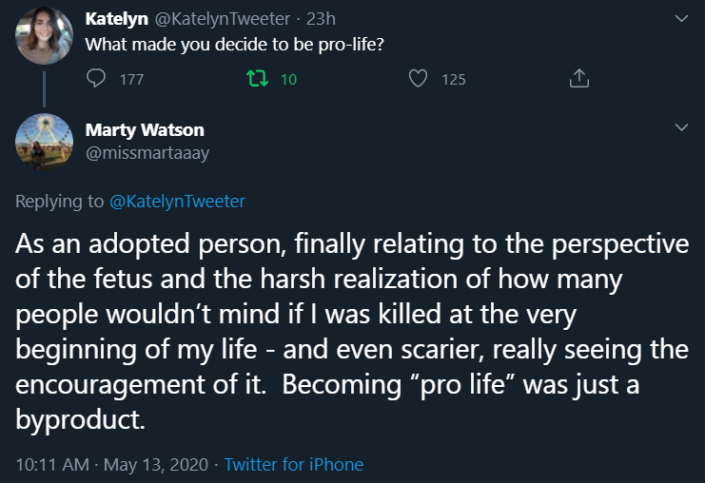
Task: Click the 177 replies count
Action: tap(131, 80)
